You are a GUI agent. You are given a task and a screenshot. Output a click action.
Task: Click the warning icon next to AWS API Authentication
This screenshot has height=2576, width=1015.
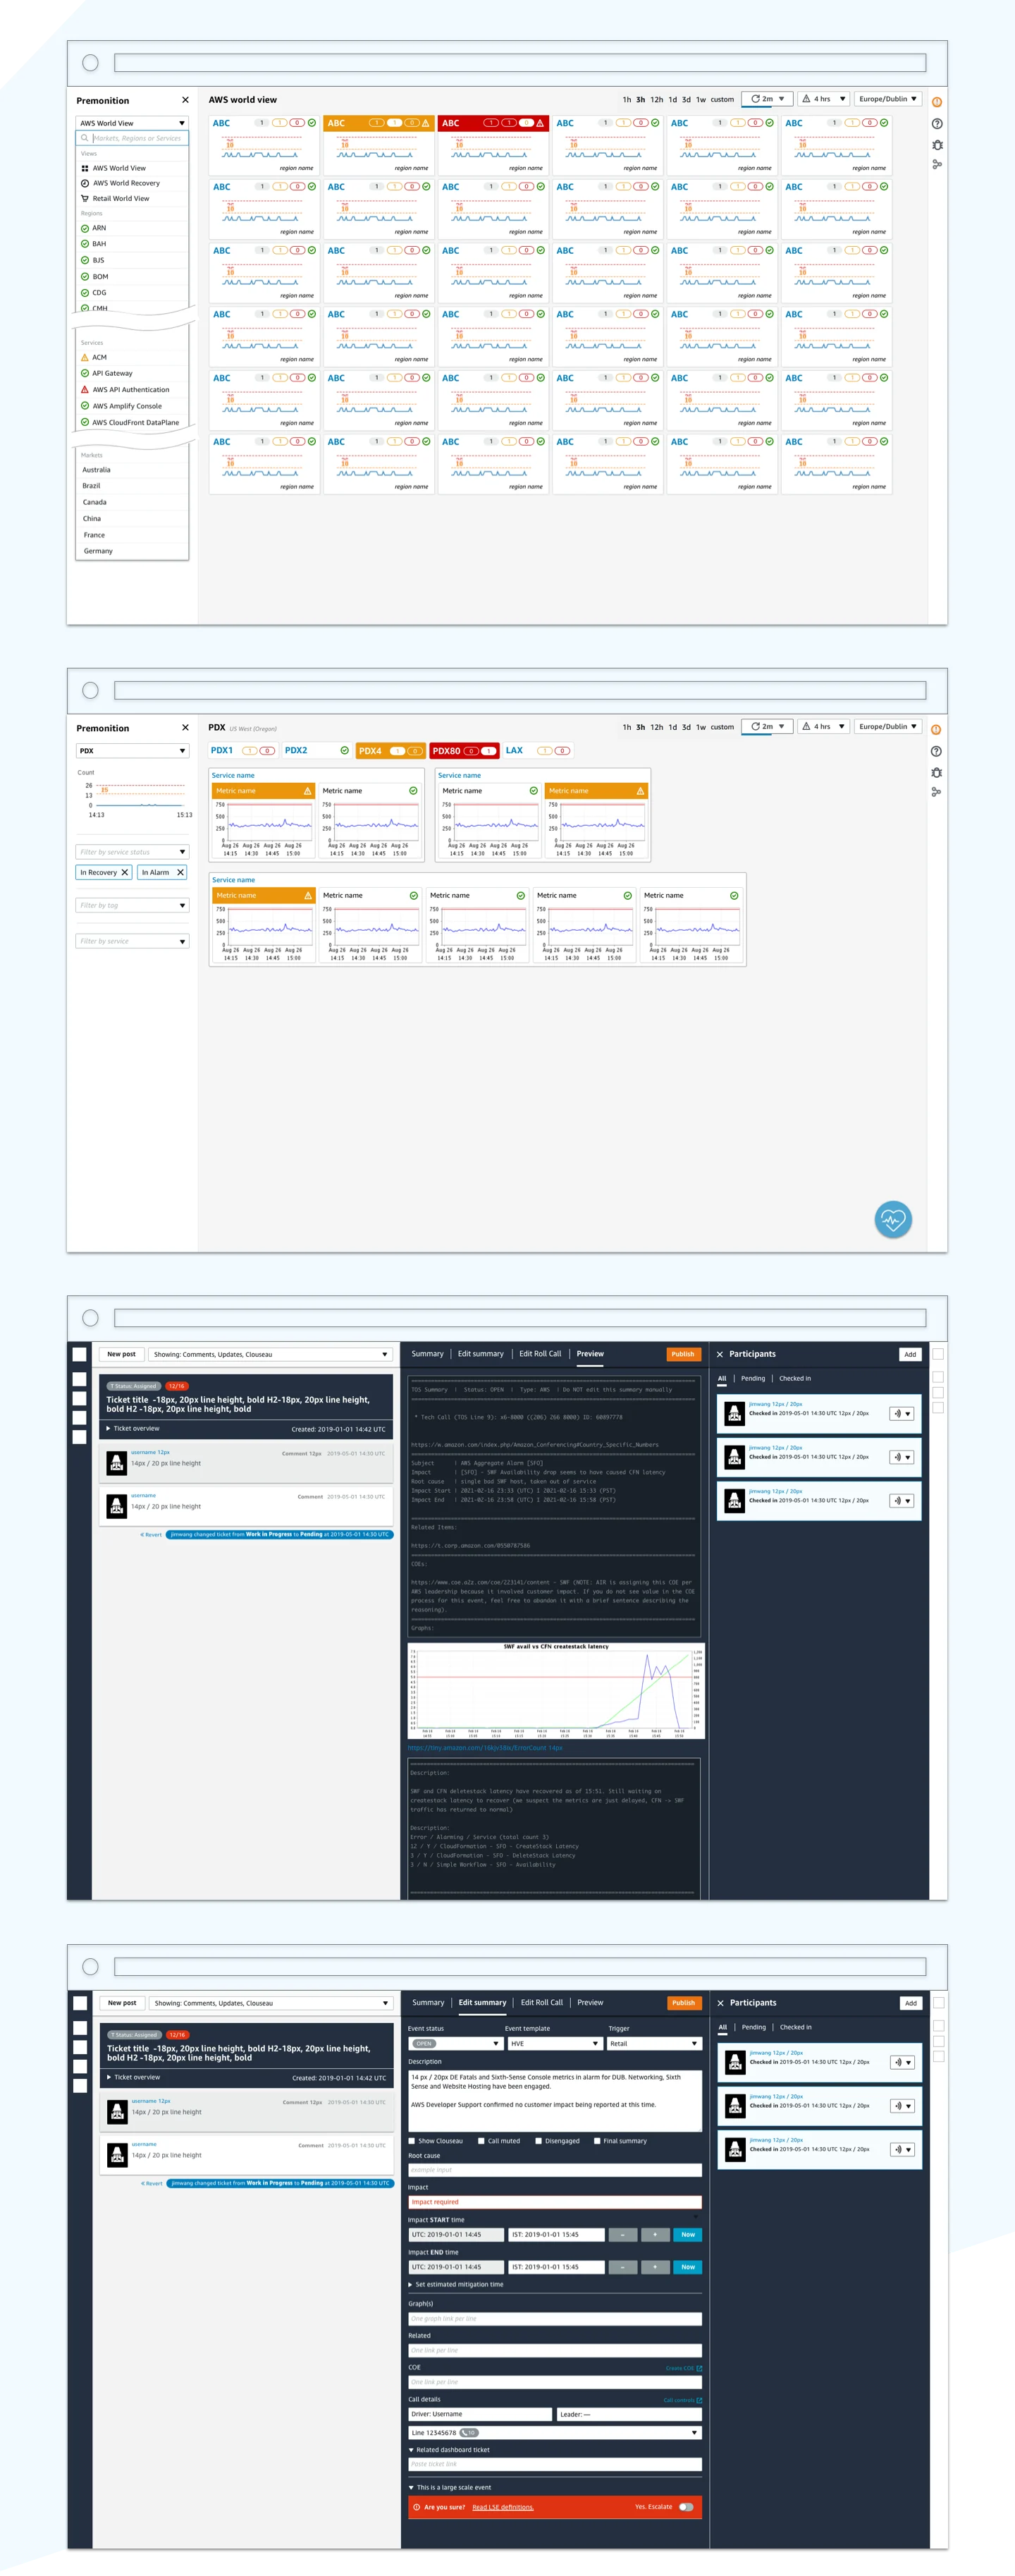pos(85,390)
